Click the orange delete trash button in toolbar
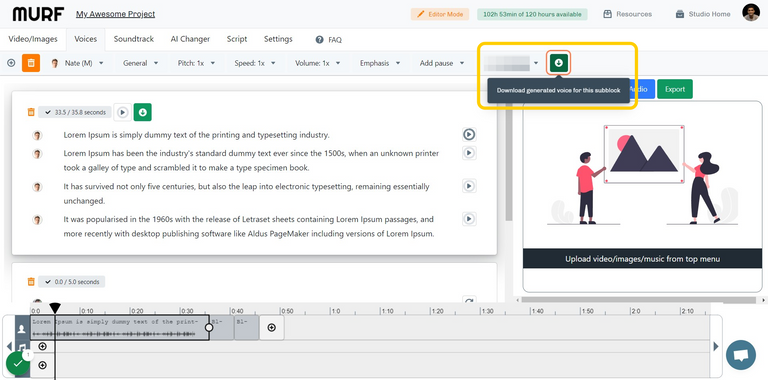768x380 pixels. pos(31,63)
